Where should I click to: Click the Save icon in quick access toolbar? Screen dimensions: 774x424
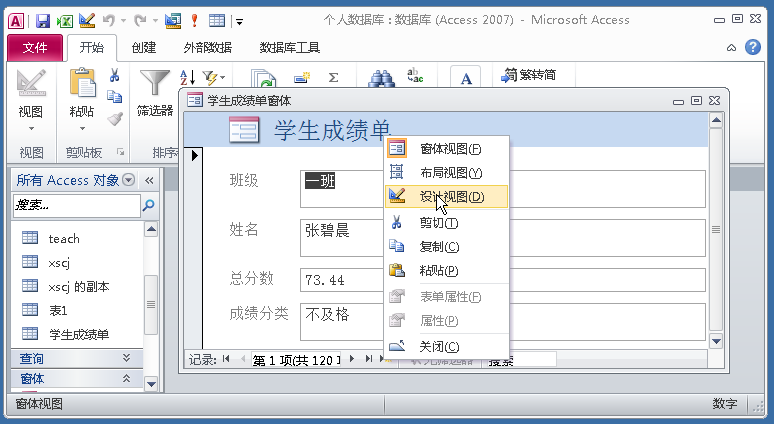43,21
